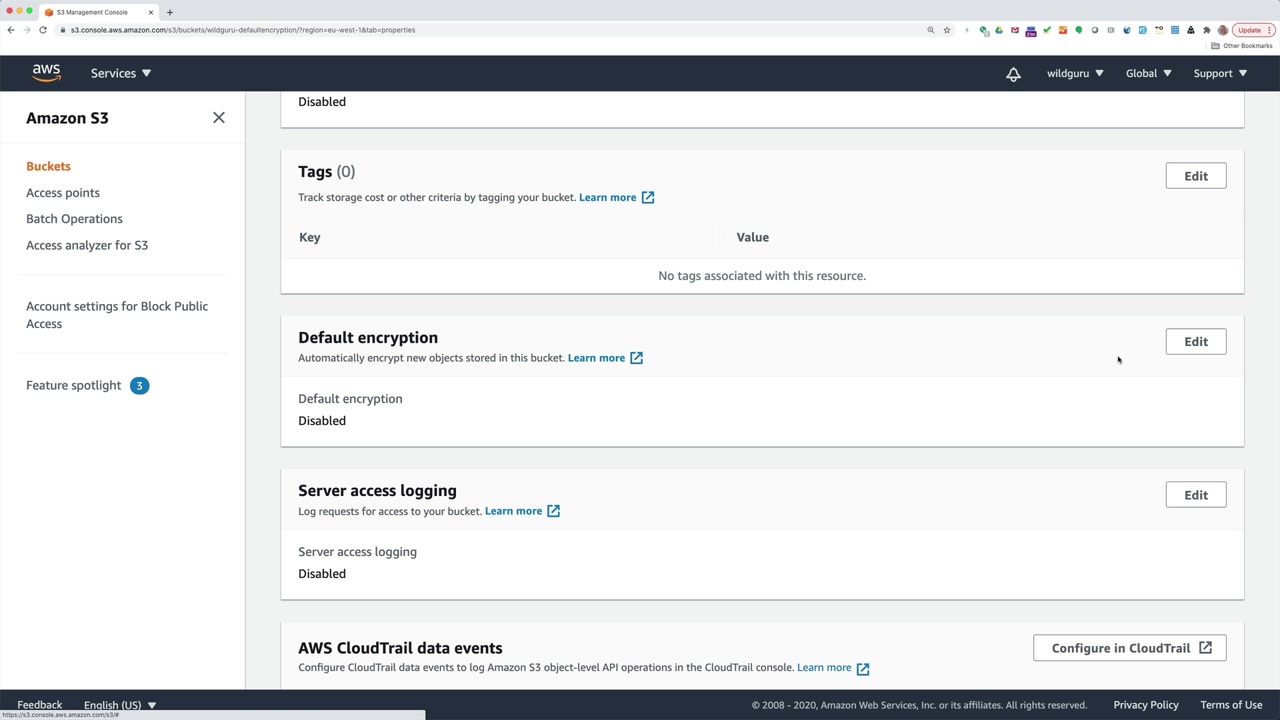1280x720 pixels.
Task: Click the AWS logo home icon
Action: 46,73
